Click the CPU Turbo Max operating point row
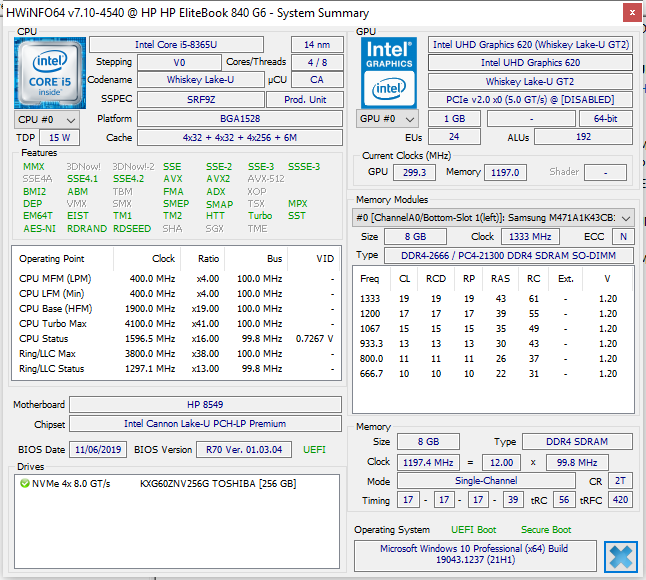 pyautogui.click(x=174, y=324)
